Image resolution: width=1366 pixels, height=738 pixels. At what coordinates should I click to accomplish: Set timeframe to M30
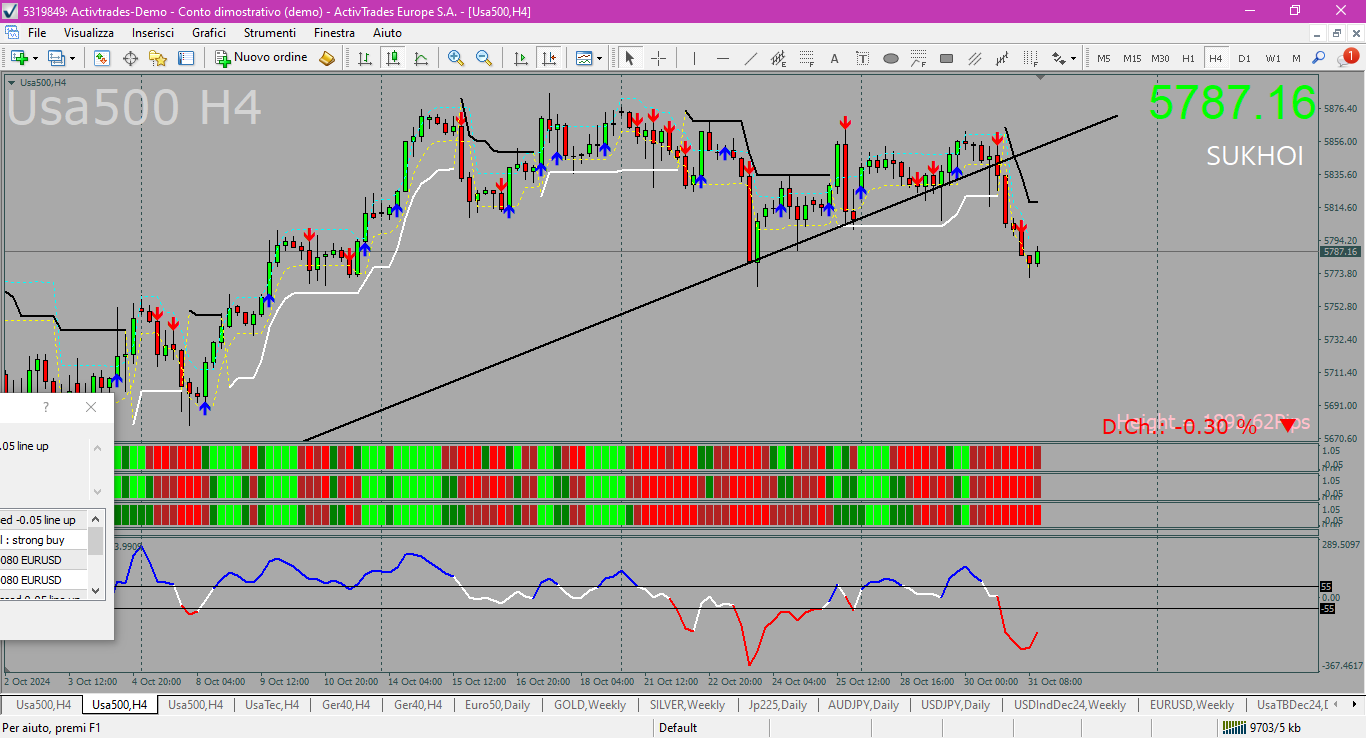coord(1160,58)
